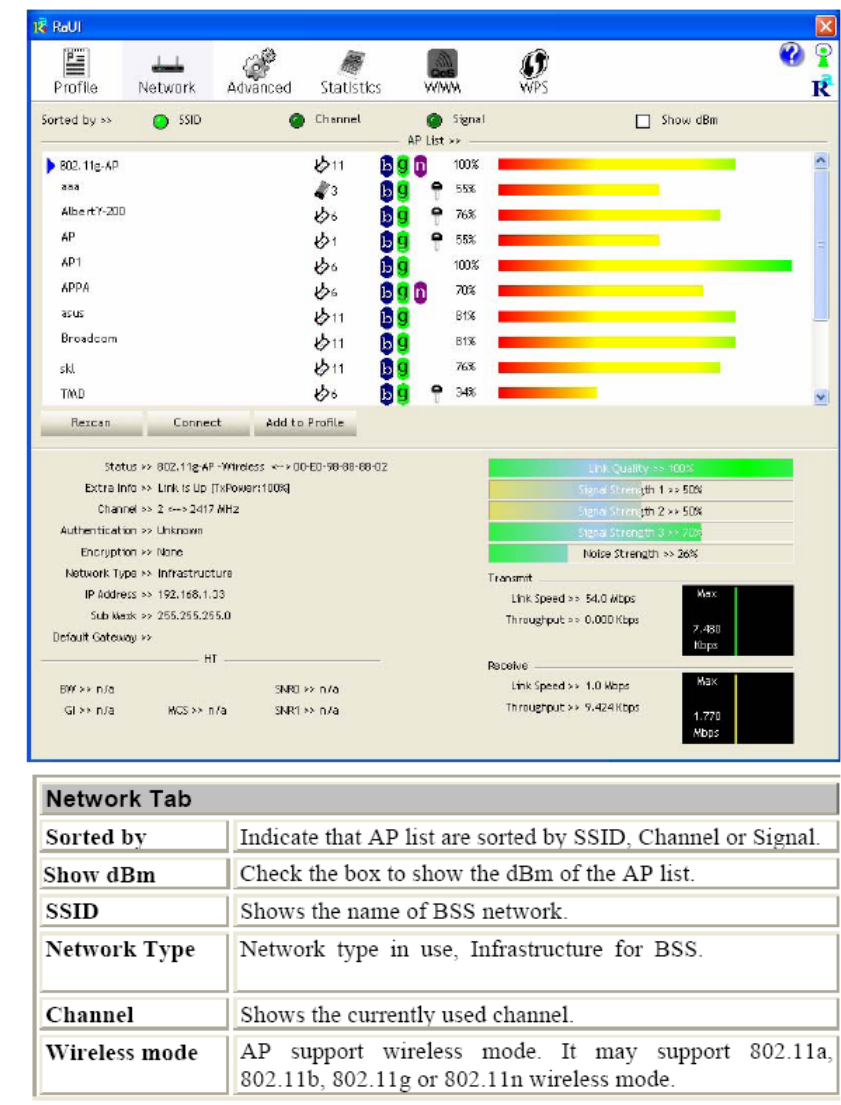Select the AlbertY-200 network row

(x=427, y=215)
